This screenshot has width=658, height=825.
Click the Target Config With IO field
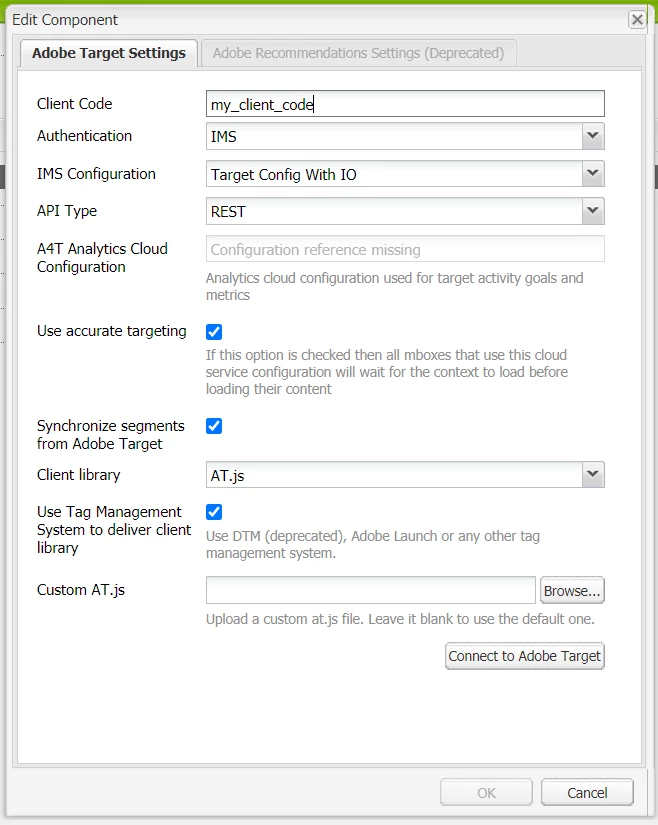(x=394, y=174)
